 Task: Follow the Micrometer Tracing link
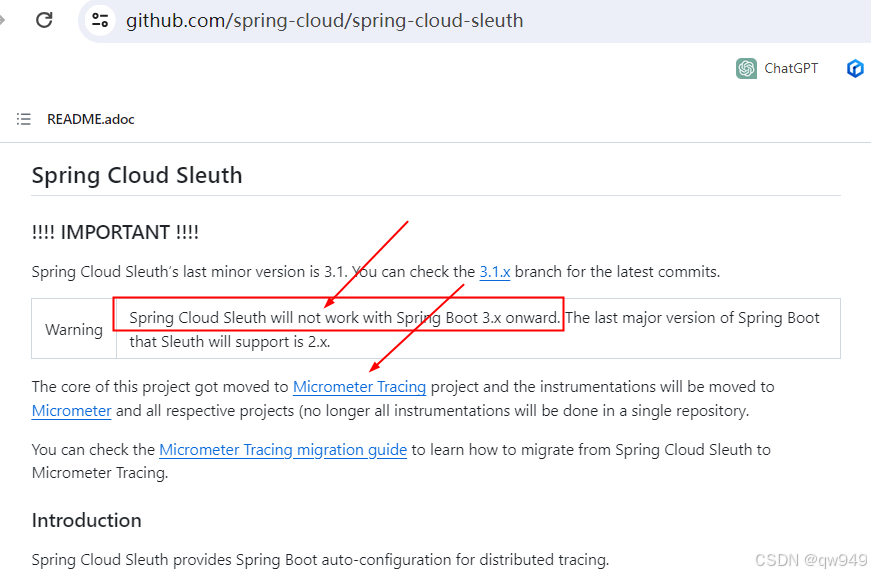point(359,387)
